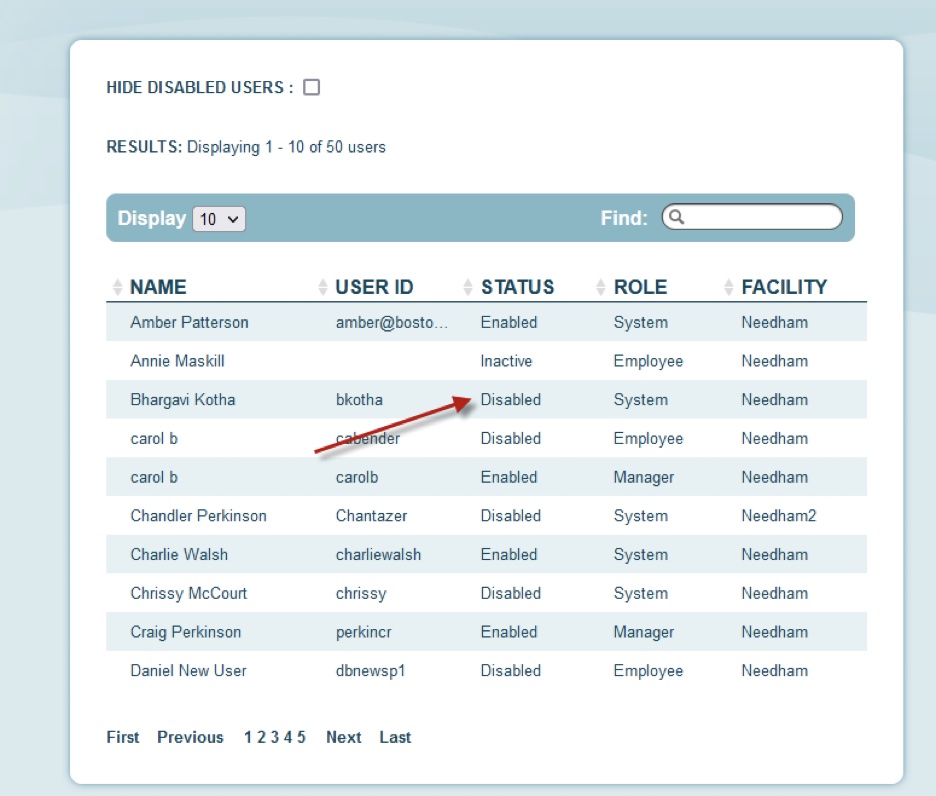
Task: Sort the table by Role column
Action: pyautogui.click(x=601, y=287)
